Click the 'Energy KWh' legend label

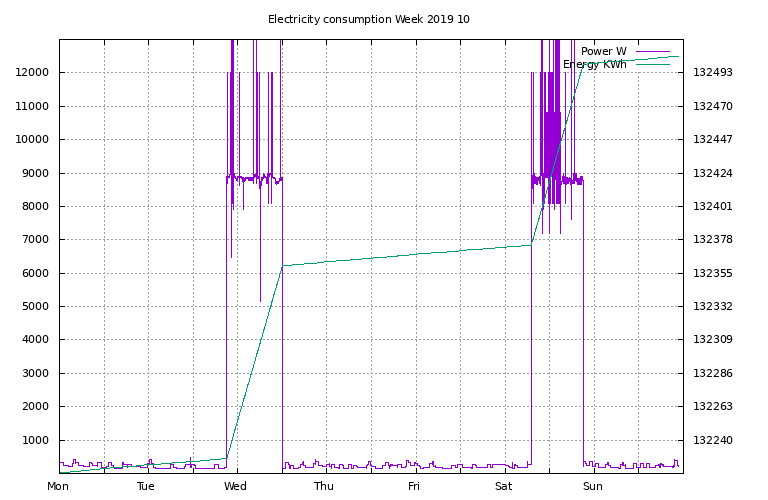[x=595, y=65]
